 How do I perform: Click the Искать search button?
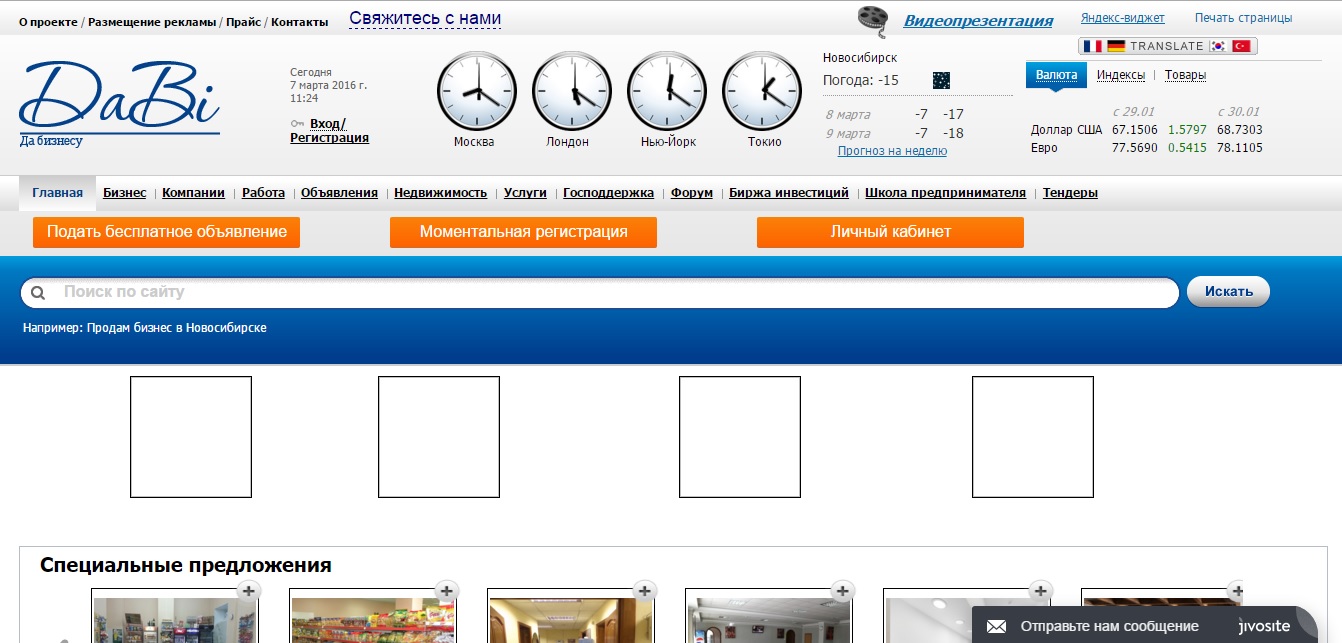1228,292
